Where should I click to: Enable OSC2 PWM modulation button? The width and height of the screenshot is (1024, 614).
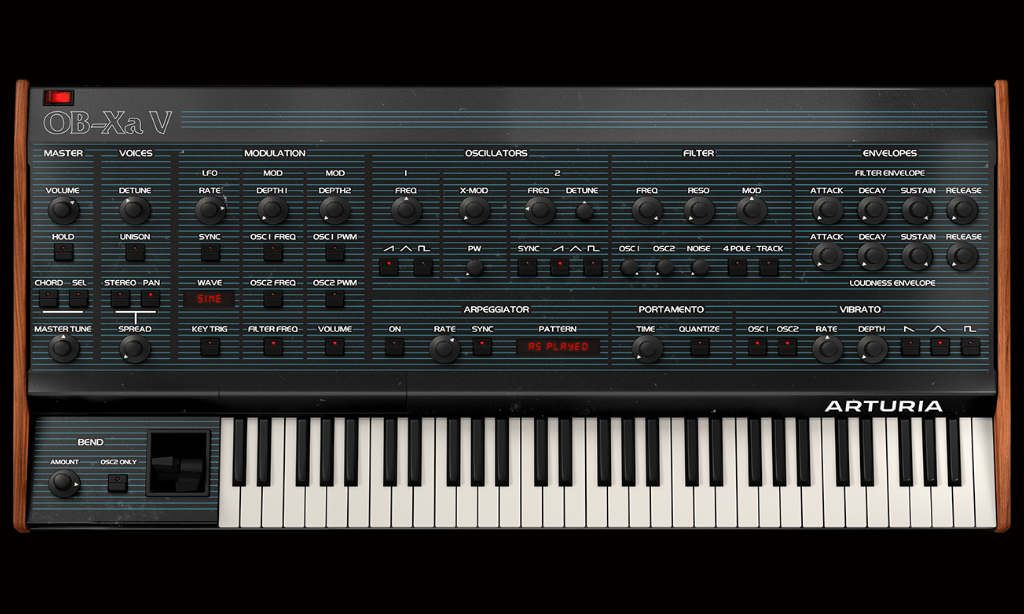[334, 299]
